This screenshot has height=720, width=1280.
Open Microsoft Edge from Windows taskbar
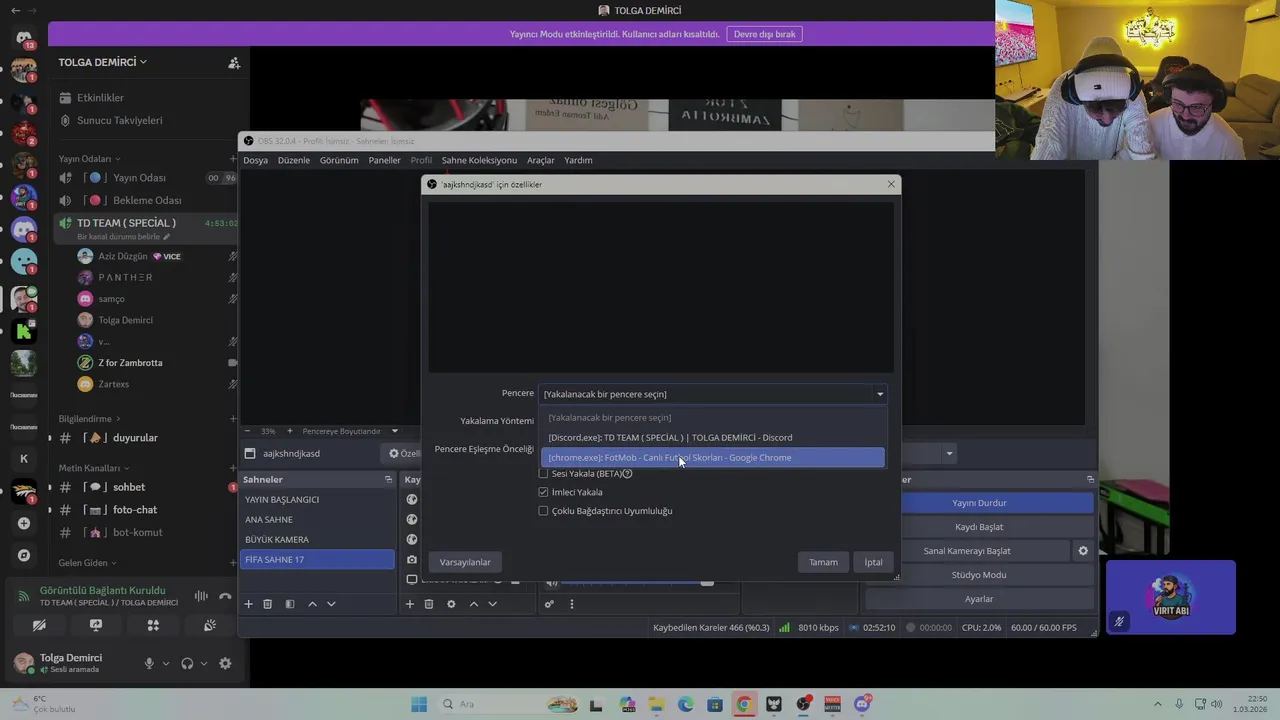[x=685, y=704]
